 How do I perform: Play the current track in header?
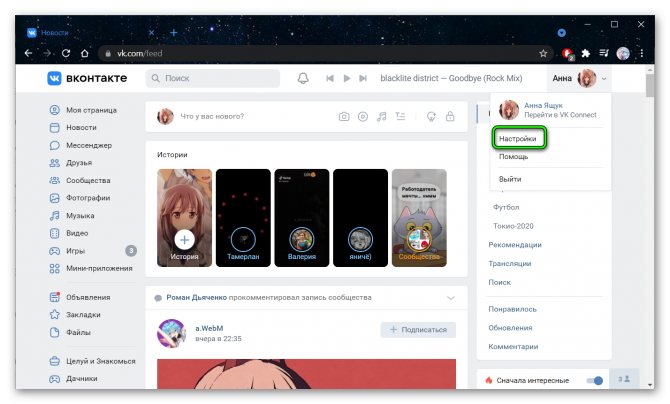click(347, 78)
